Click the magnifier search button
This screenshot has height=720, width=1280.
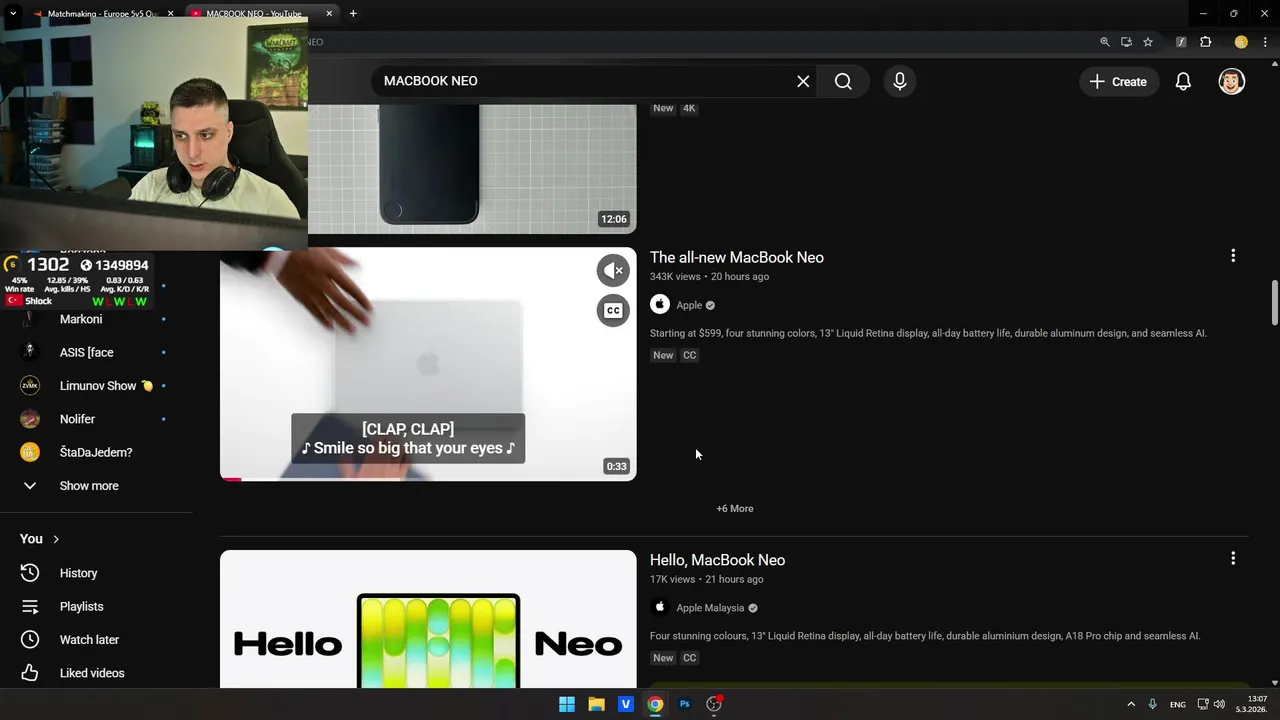pyautogui.click(x=843, y=81)
